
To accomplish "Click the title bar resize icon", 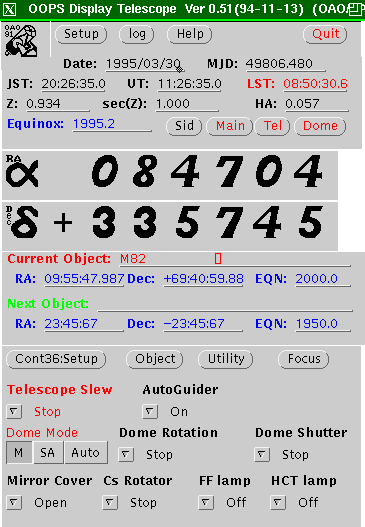I will pos(356,9).
